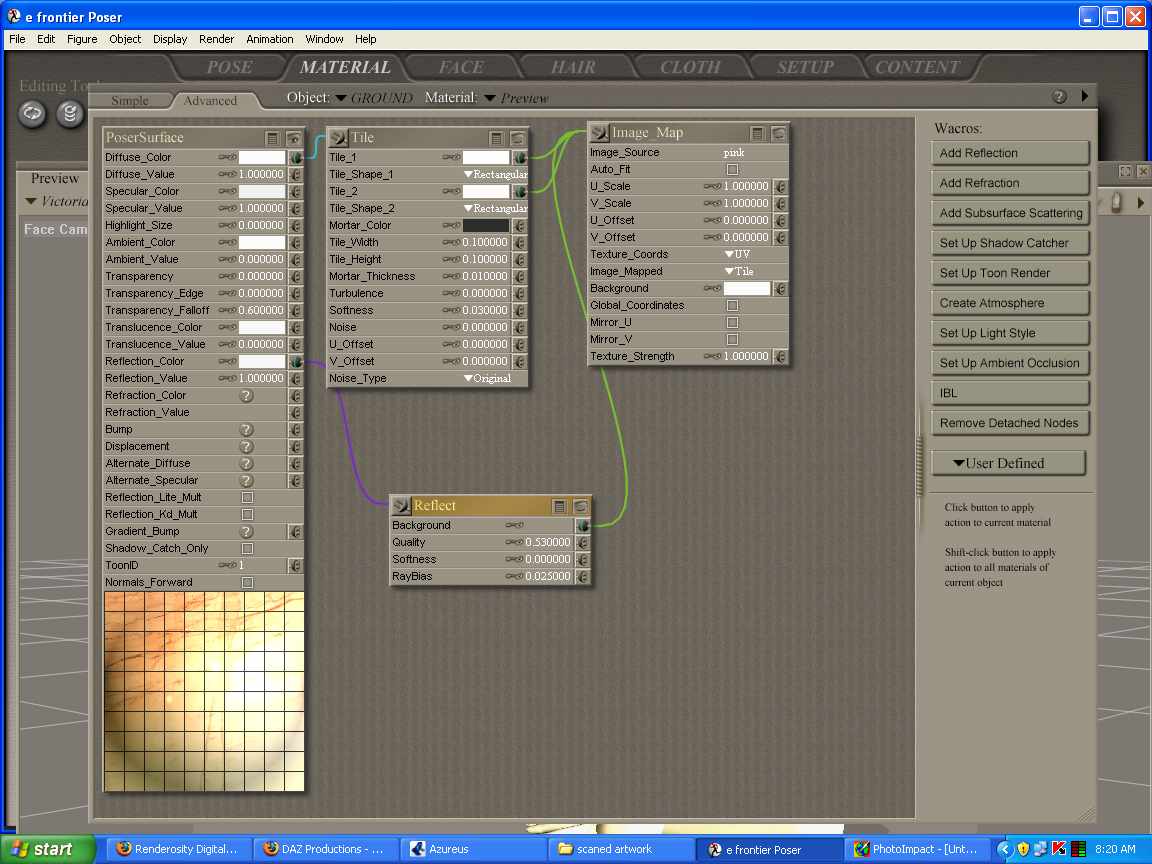Open the Tile_Shape_1 Rectangular dropdown

pyautogui.click(x=495, y=175)
